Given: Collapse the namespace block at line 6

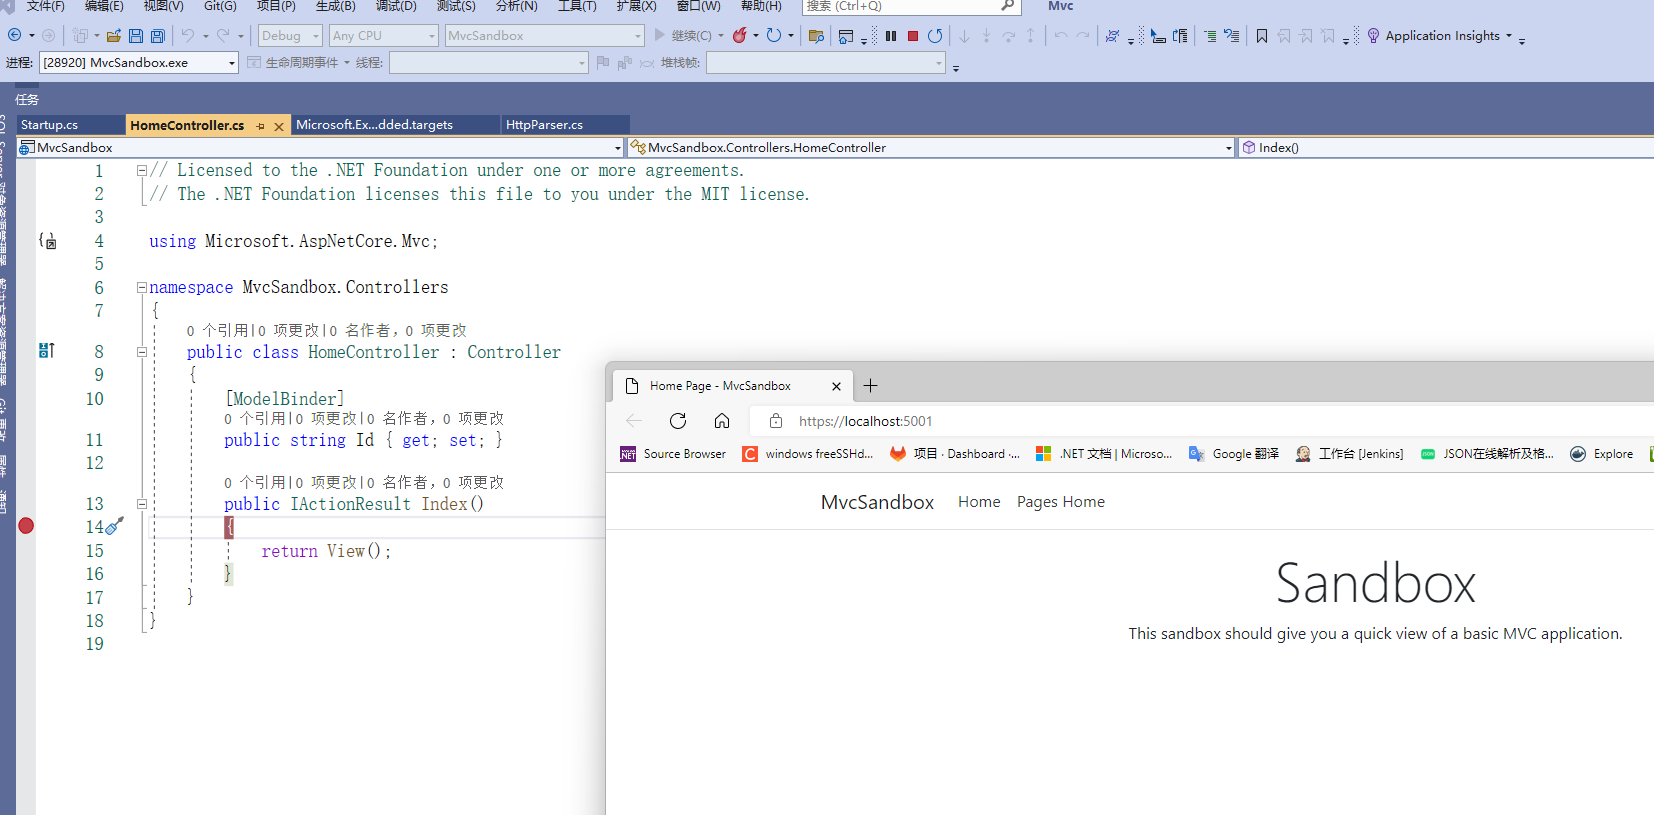Looking at the screenshot, I should (x=142, y=288).
